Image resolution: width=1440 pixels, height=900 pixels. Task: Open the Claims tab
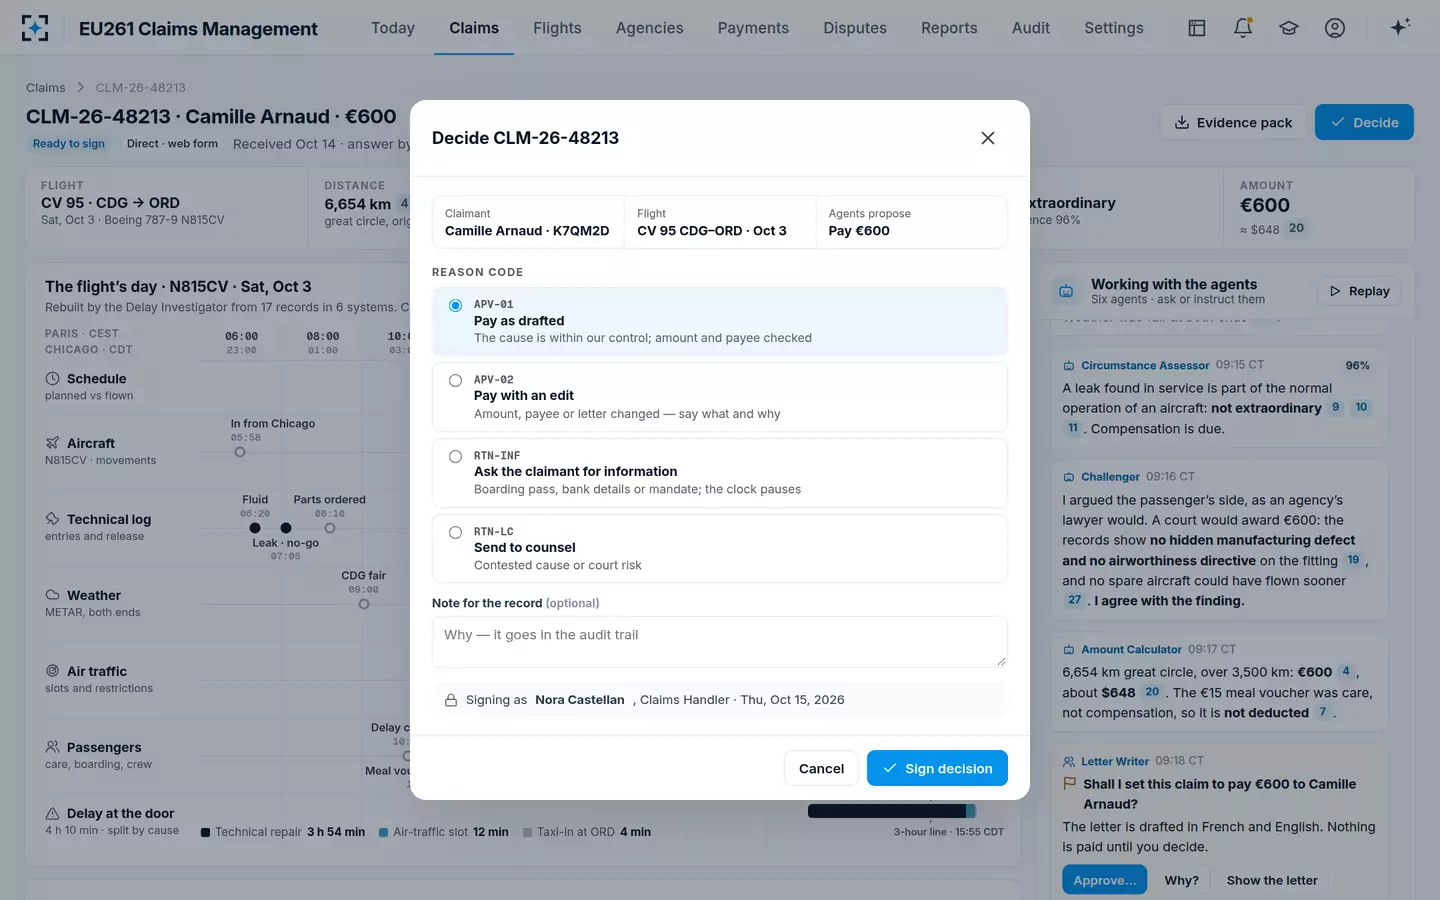pyautogui.click(x=474, y=28)
